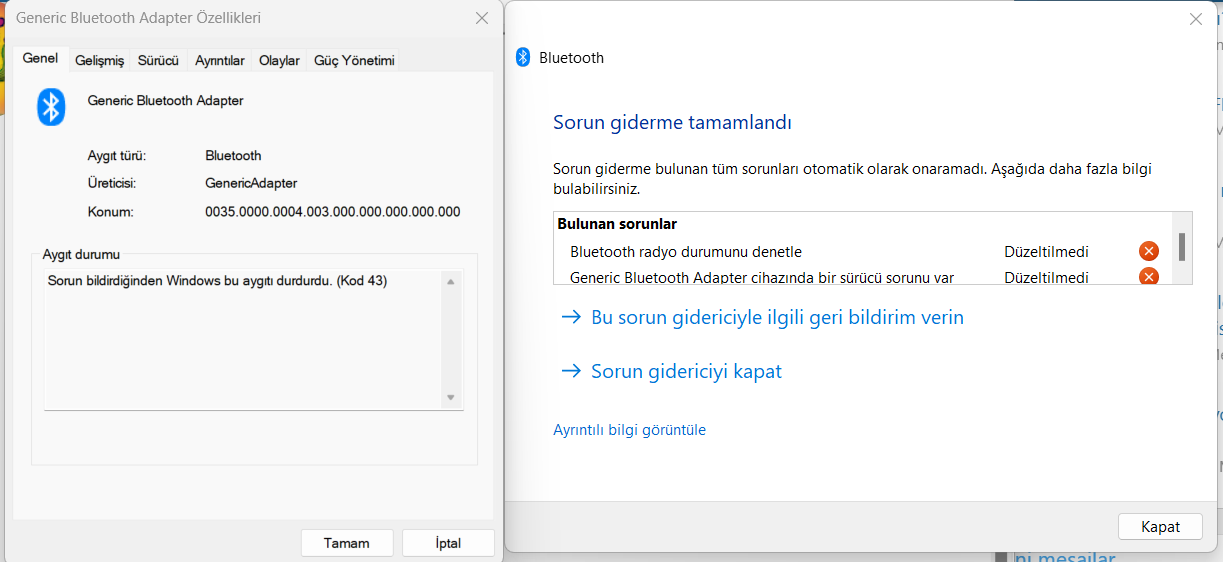Click the Konum value 0035.0000.0004.003
Screen dimensions: 1223x562
333,212
